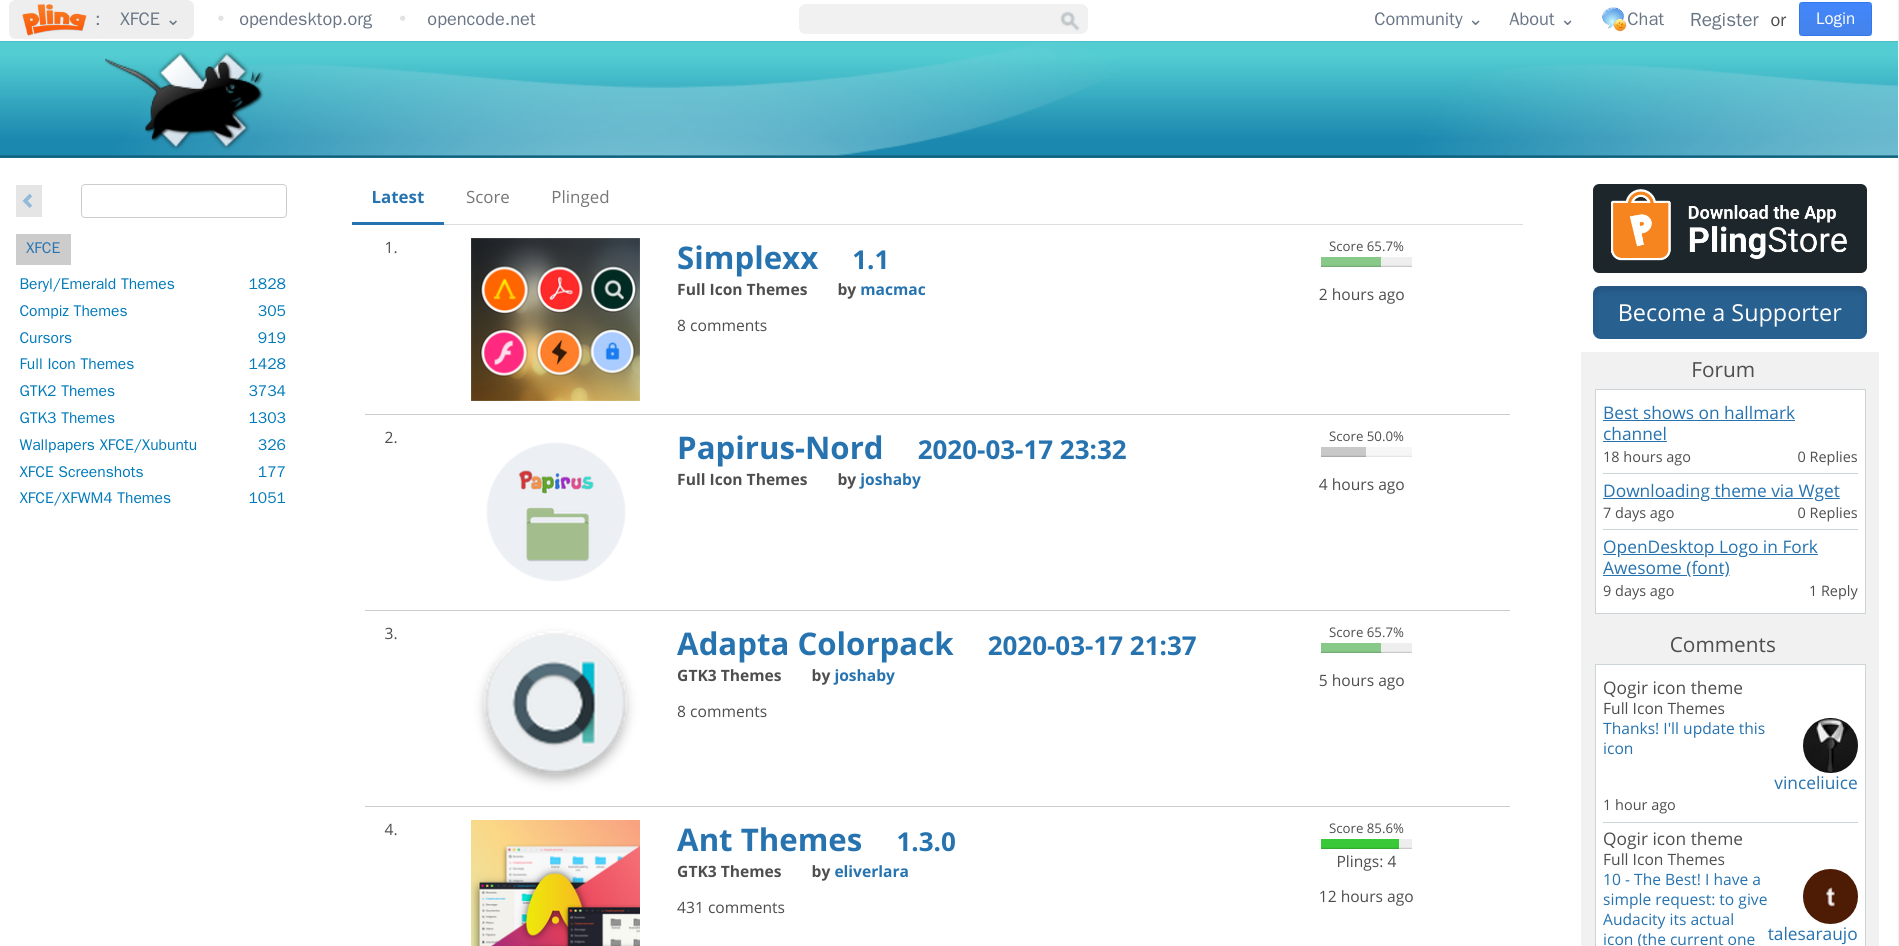Switch to the Plinged tab
The height and width of the screenshot is (946, 1899).
579,197
